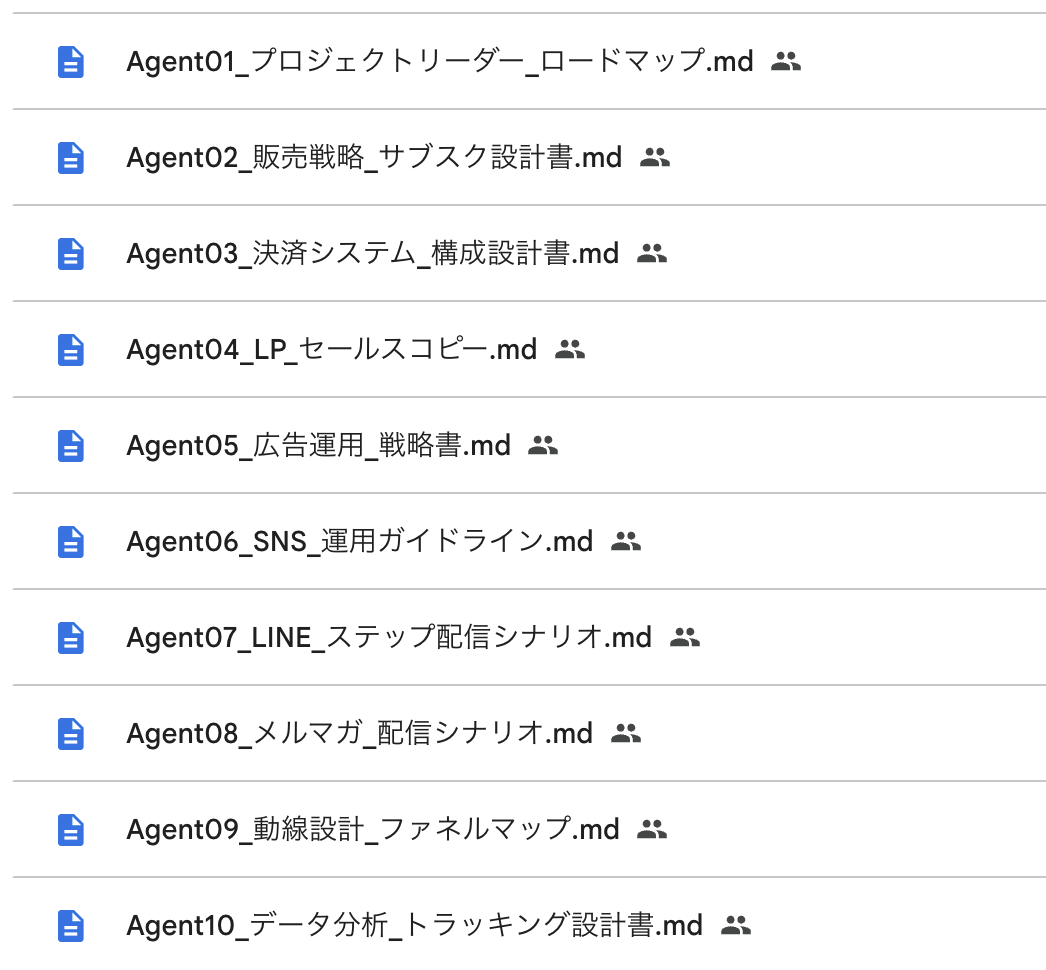Select Agent09_動線設計_ファネルマップ.md filename

[372, 830]
